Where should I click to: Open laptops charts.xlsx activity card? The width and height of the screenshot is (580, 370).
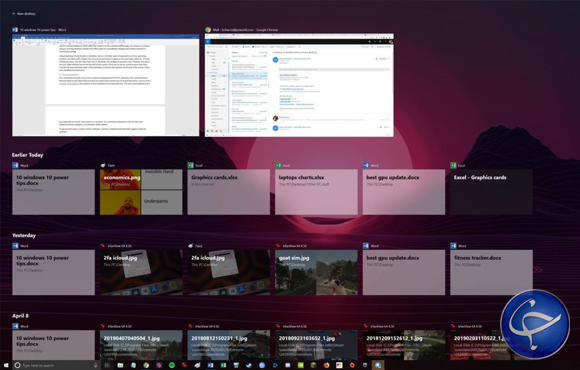(x=316, y=192)
